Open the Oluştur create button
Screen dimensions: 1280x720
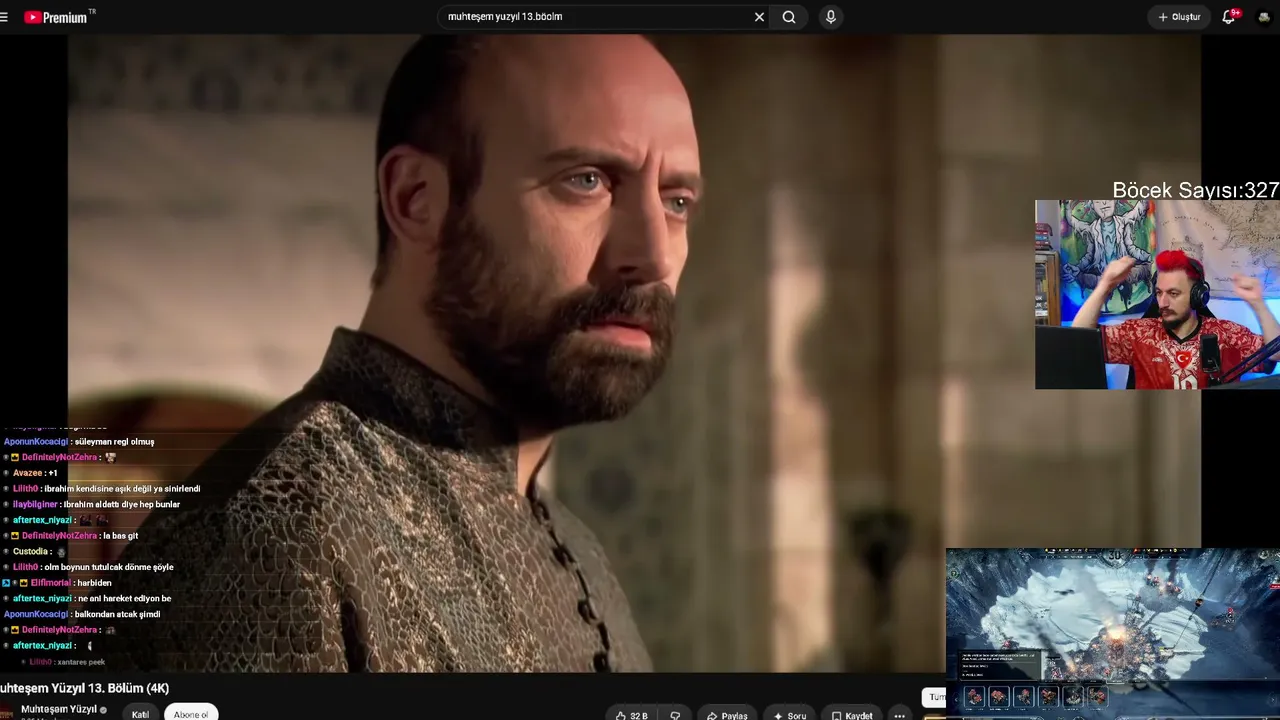tap(1179, 17)
